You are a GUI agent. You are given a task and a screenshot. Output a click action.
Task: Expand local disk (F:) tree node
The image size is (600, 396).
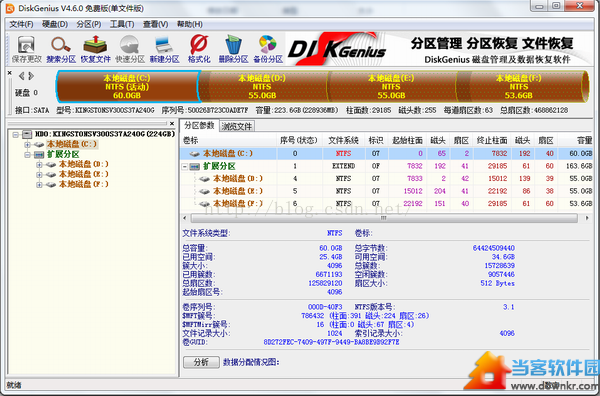click(39, 185)
